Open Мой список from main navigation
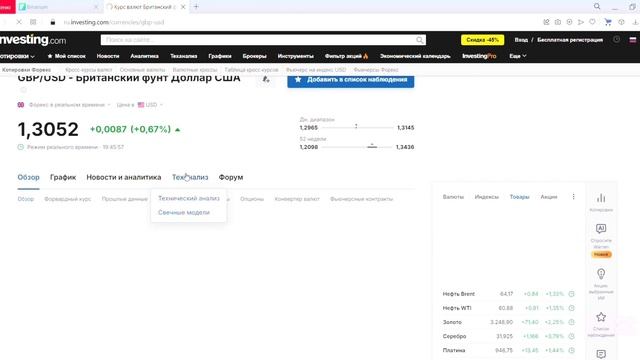640x360 pixels. point(67,56)
